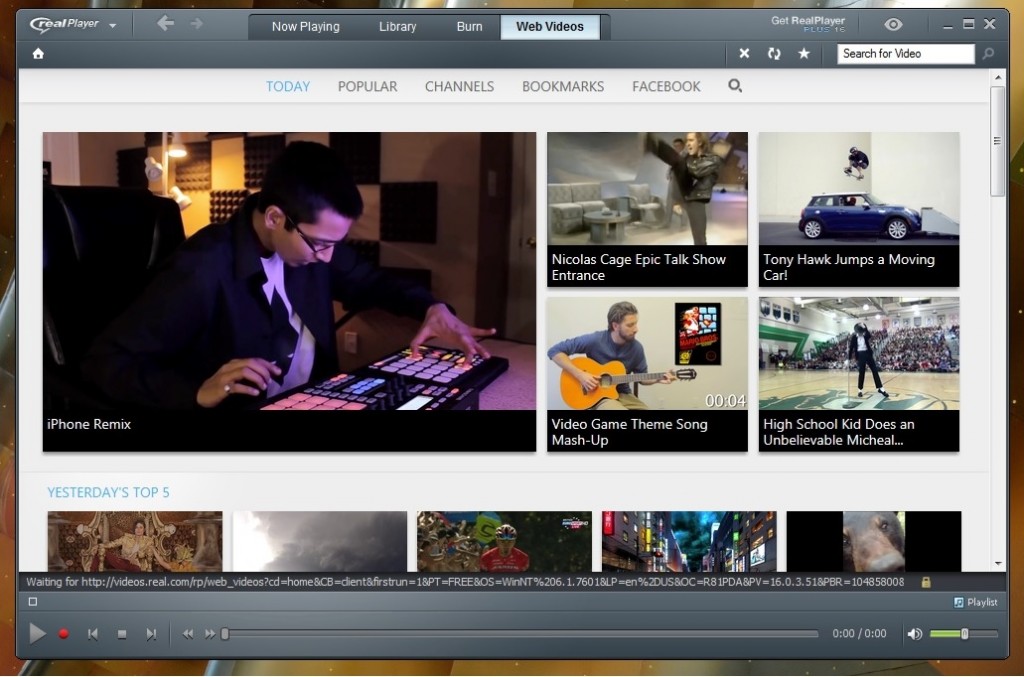Open the CHANNELS section
This screenshot has height=677, width=1024.
pos(459,86)
